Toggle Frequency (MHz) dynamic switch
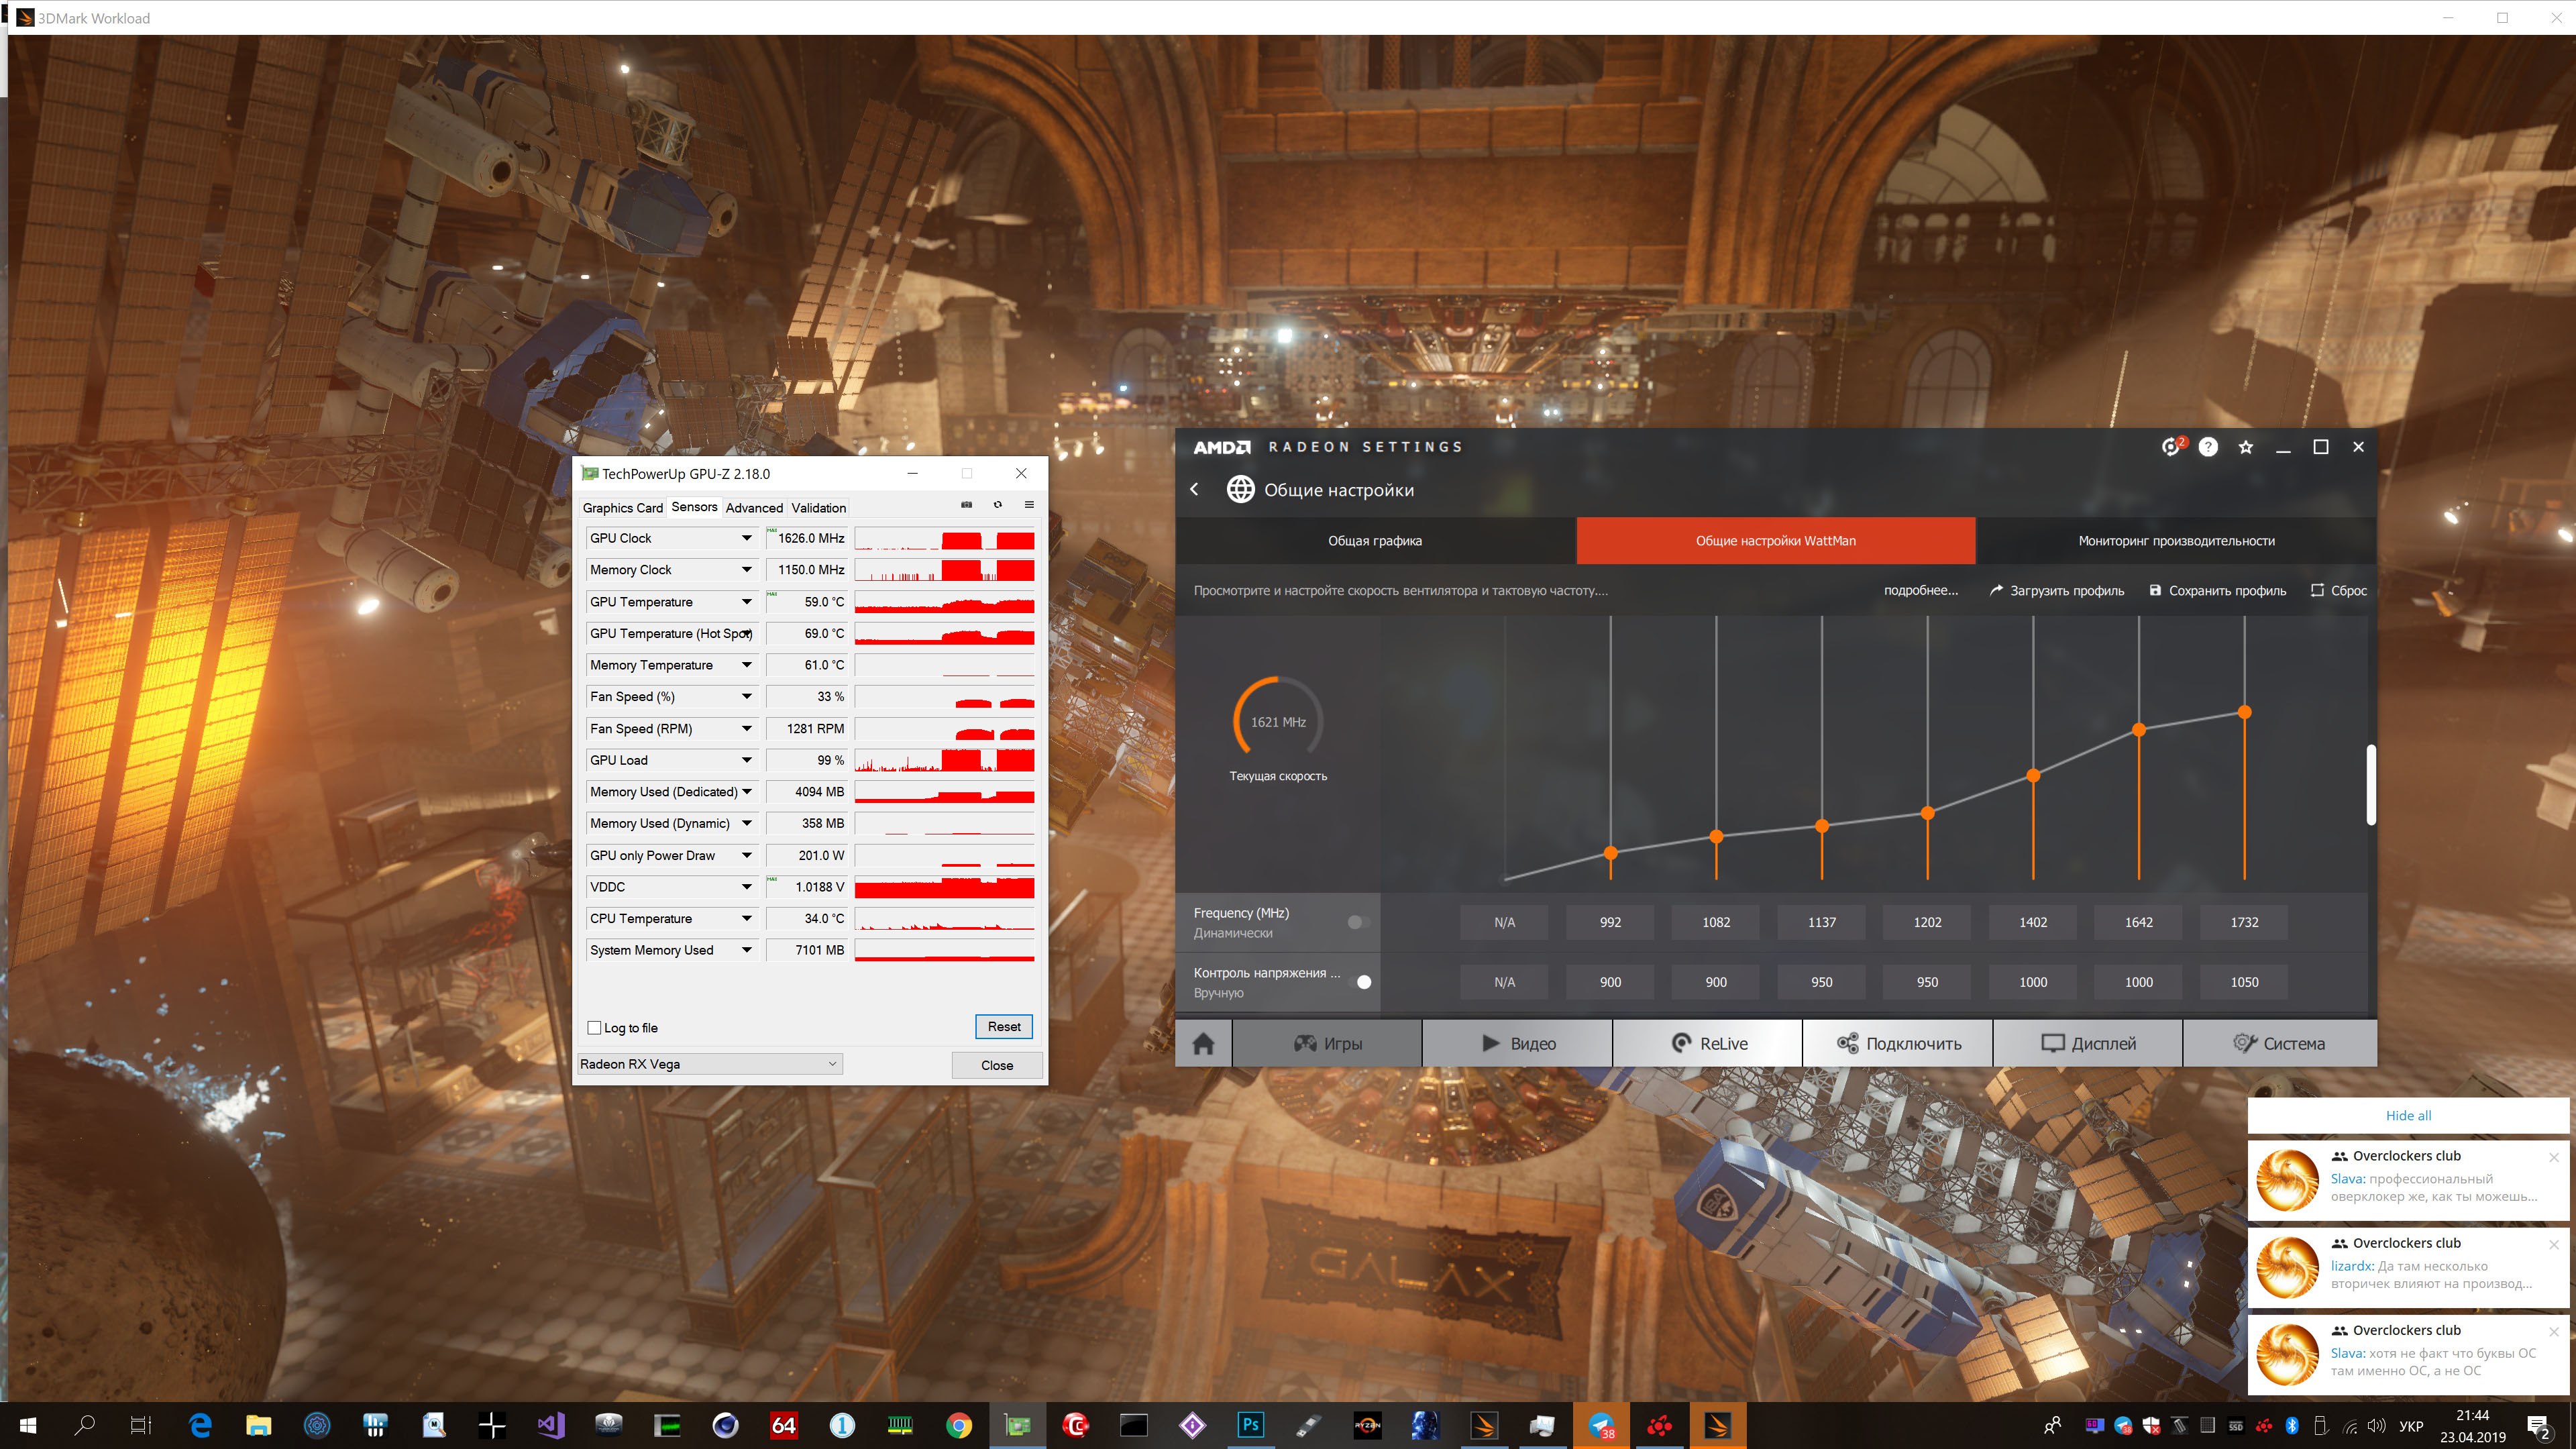This screenshot has width=2576, height=1449. (1358, 922)
